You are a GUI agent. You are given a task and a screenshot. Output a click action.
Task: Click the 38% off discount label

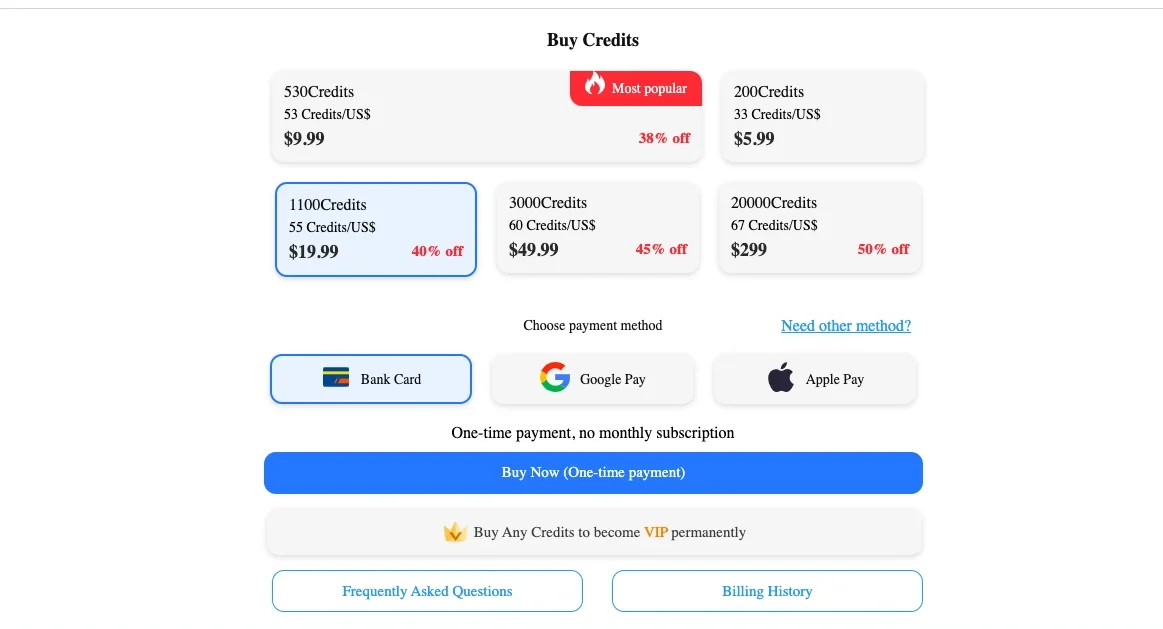[664, 138]
